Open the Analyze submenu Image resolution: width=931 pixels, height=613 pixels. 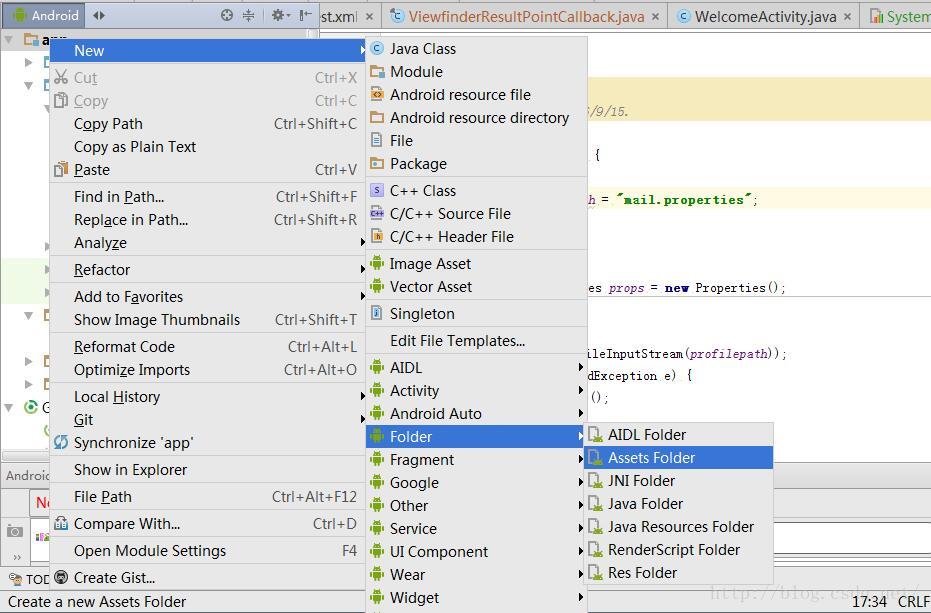(207, 243)
